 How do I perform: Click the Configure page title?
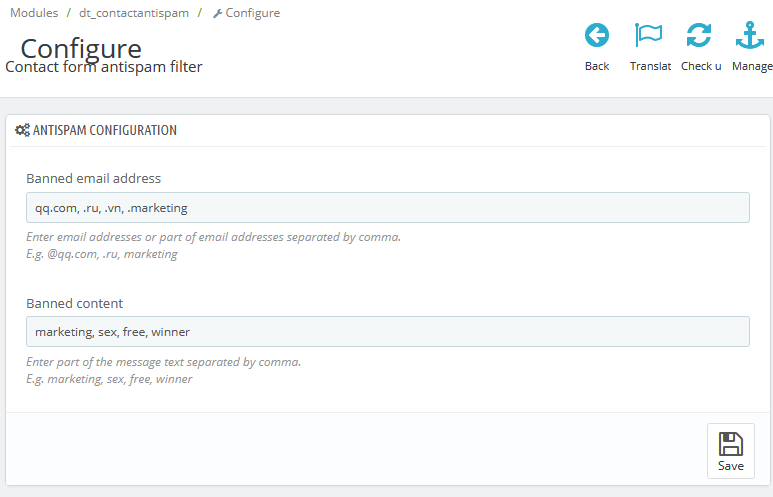pos(81,48)
